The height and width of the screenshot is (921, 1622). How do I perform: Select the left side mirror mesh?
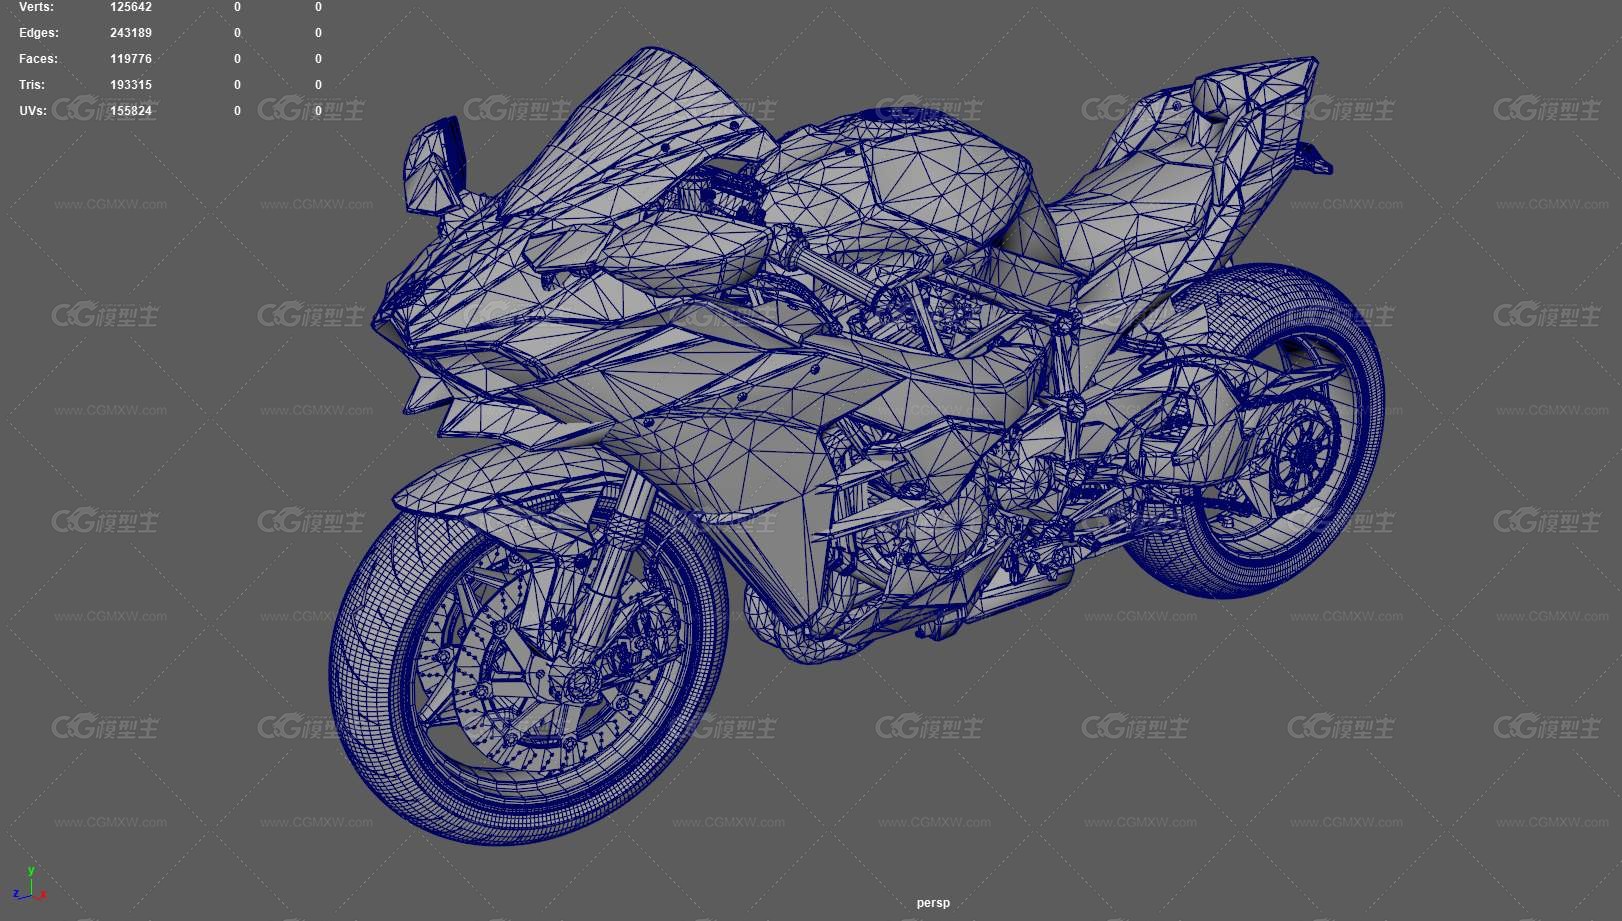[435, 165]
